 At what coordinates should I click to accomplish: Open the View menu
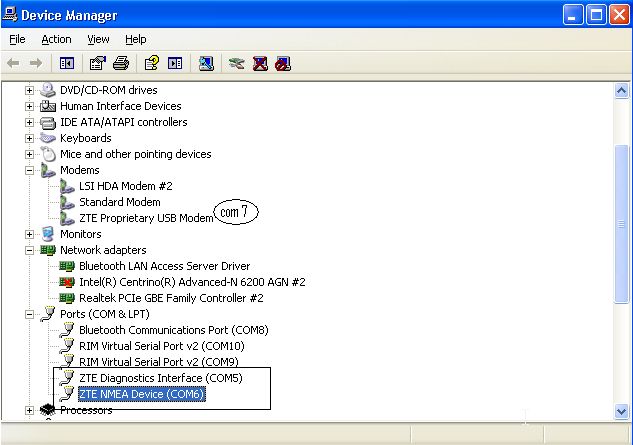[98, 39]
